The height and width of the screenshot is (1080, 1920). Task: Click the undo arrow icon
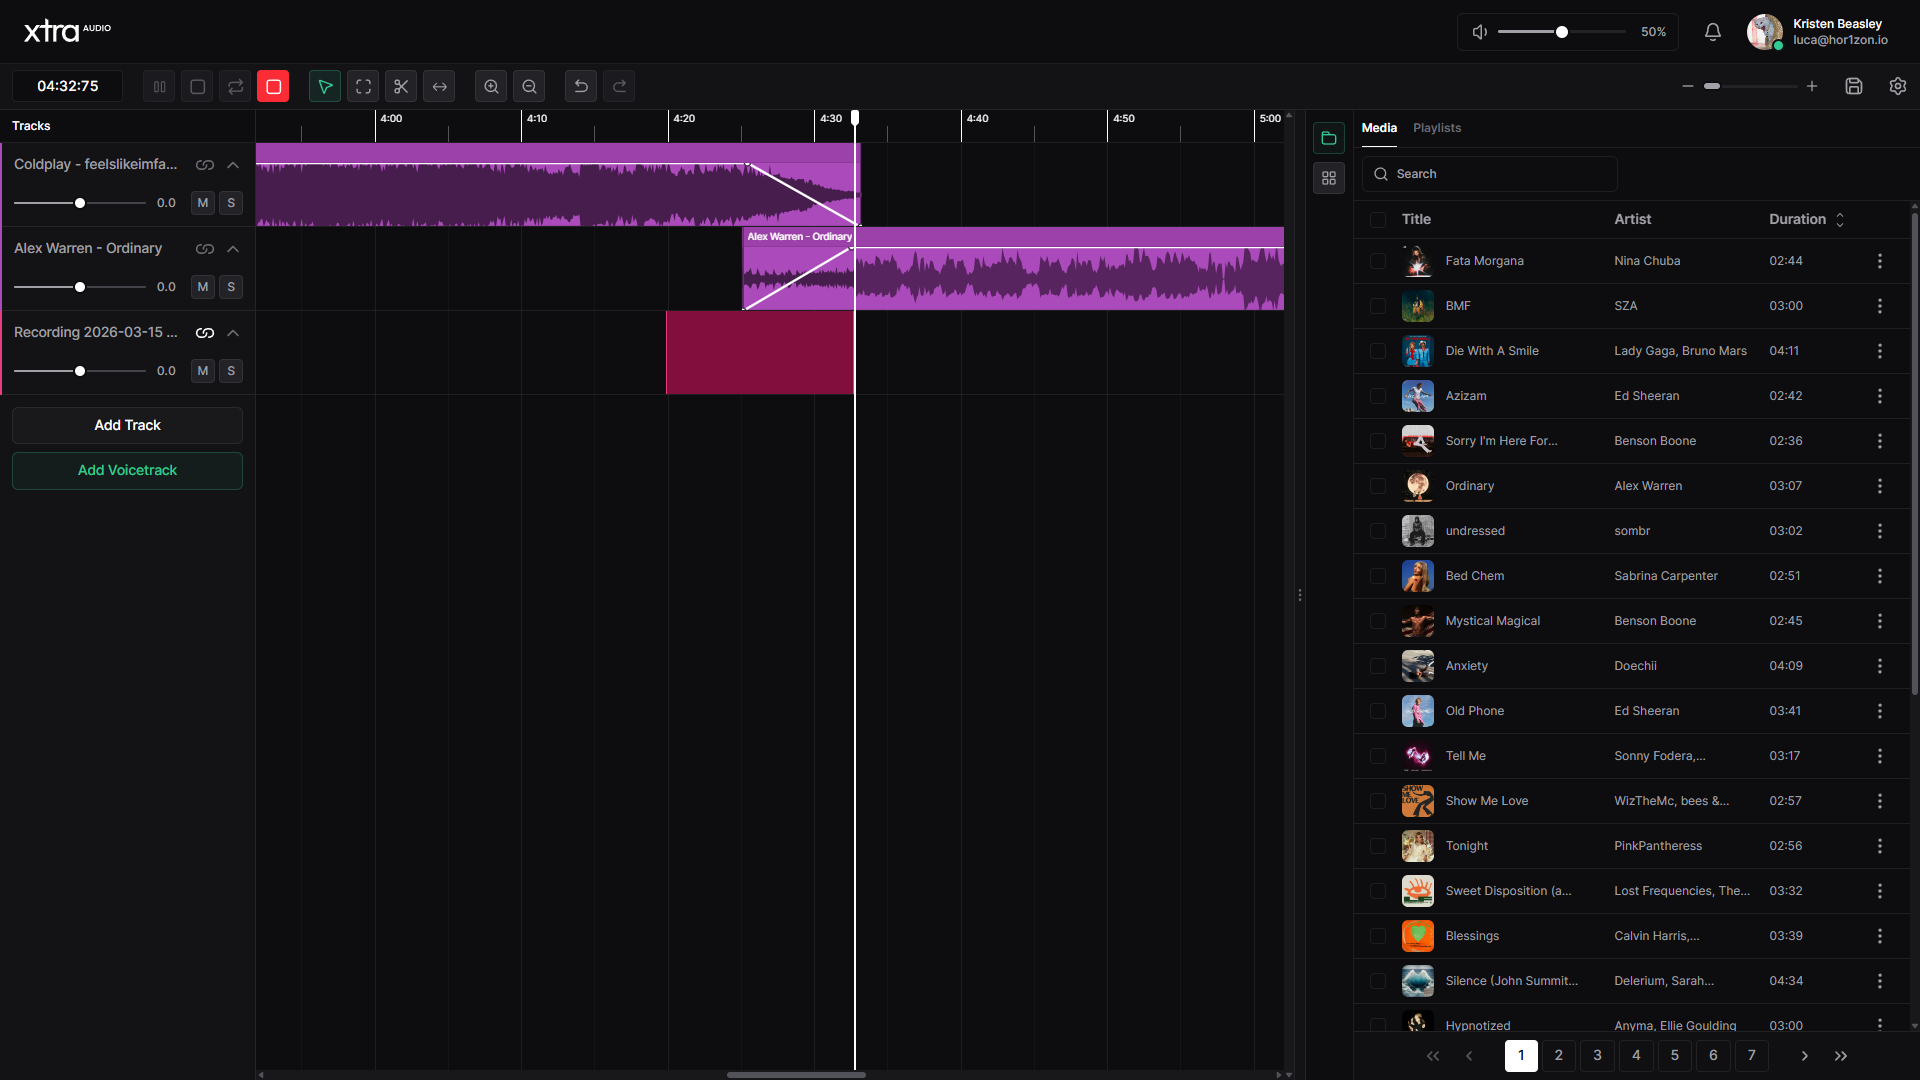coord(580,86)
